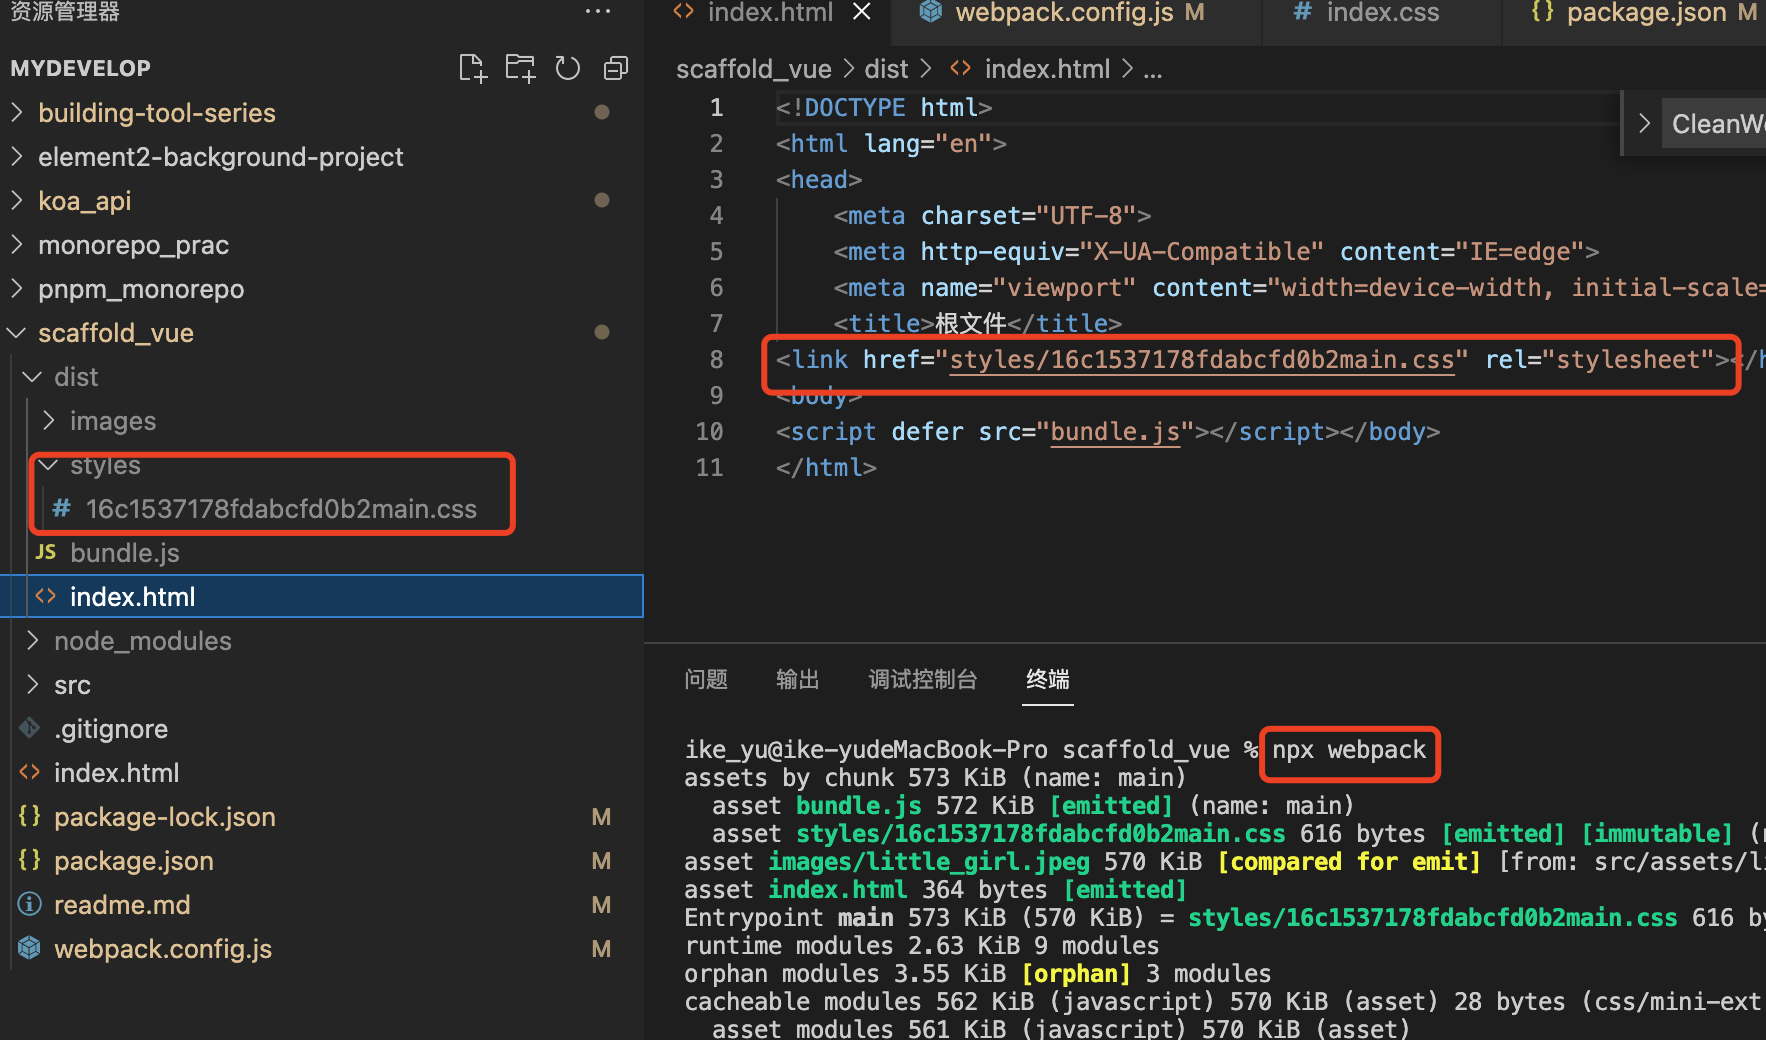Click the title tag text on line 7
Image resolution: width=1766 pixels, height=1040 pixels.
tap(970, 324)
